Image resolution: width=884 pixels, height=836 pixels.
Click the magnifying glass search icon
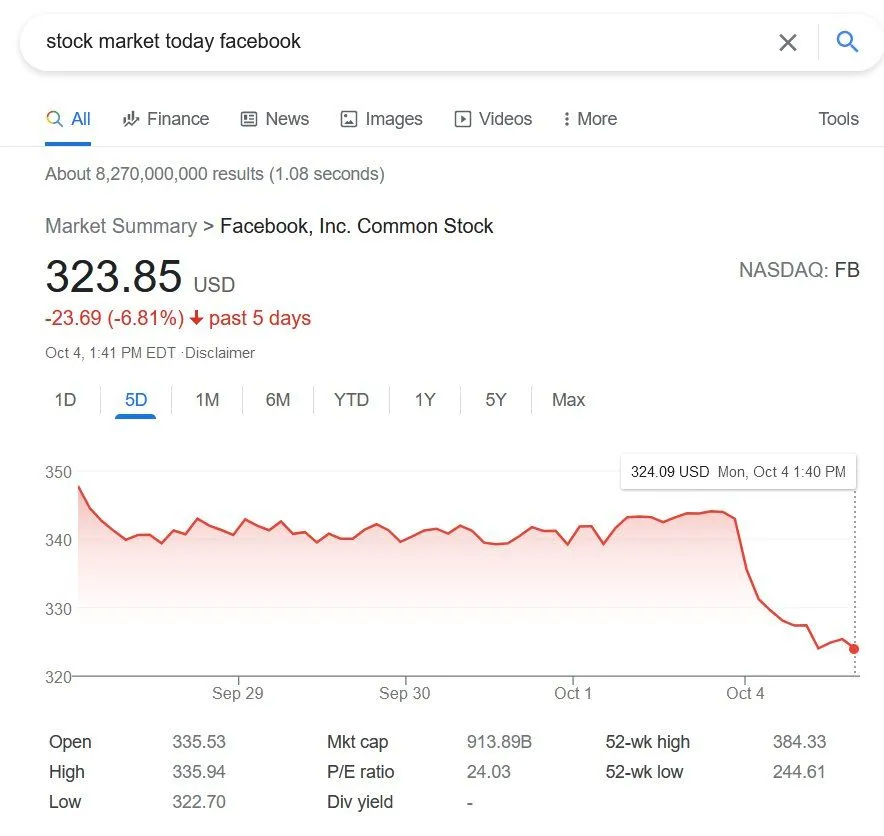[846, 42]
